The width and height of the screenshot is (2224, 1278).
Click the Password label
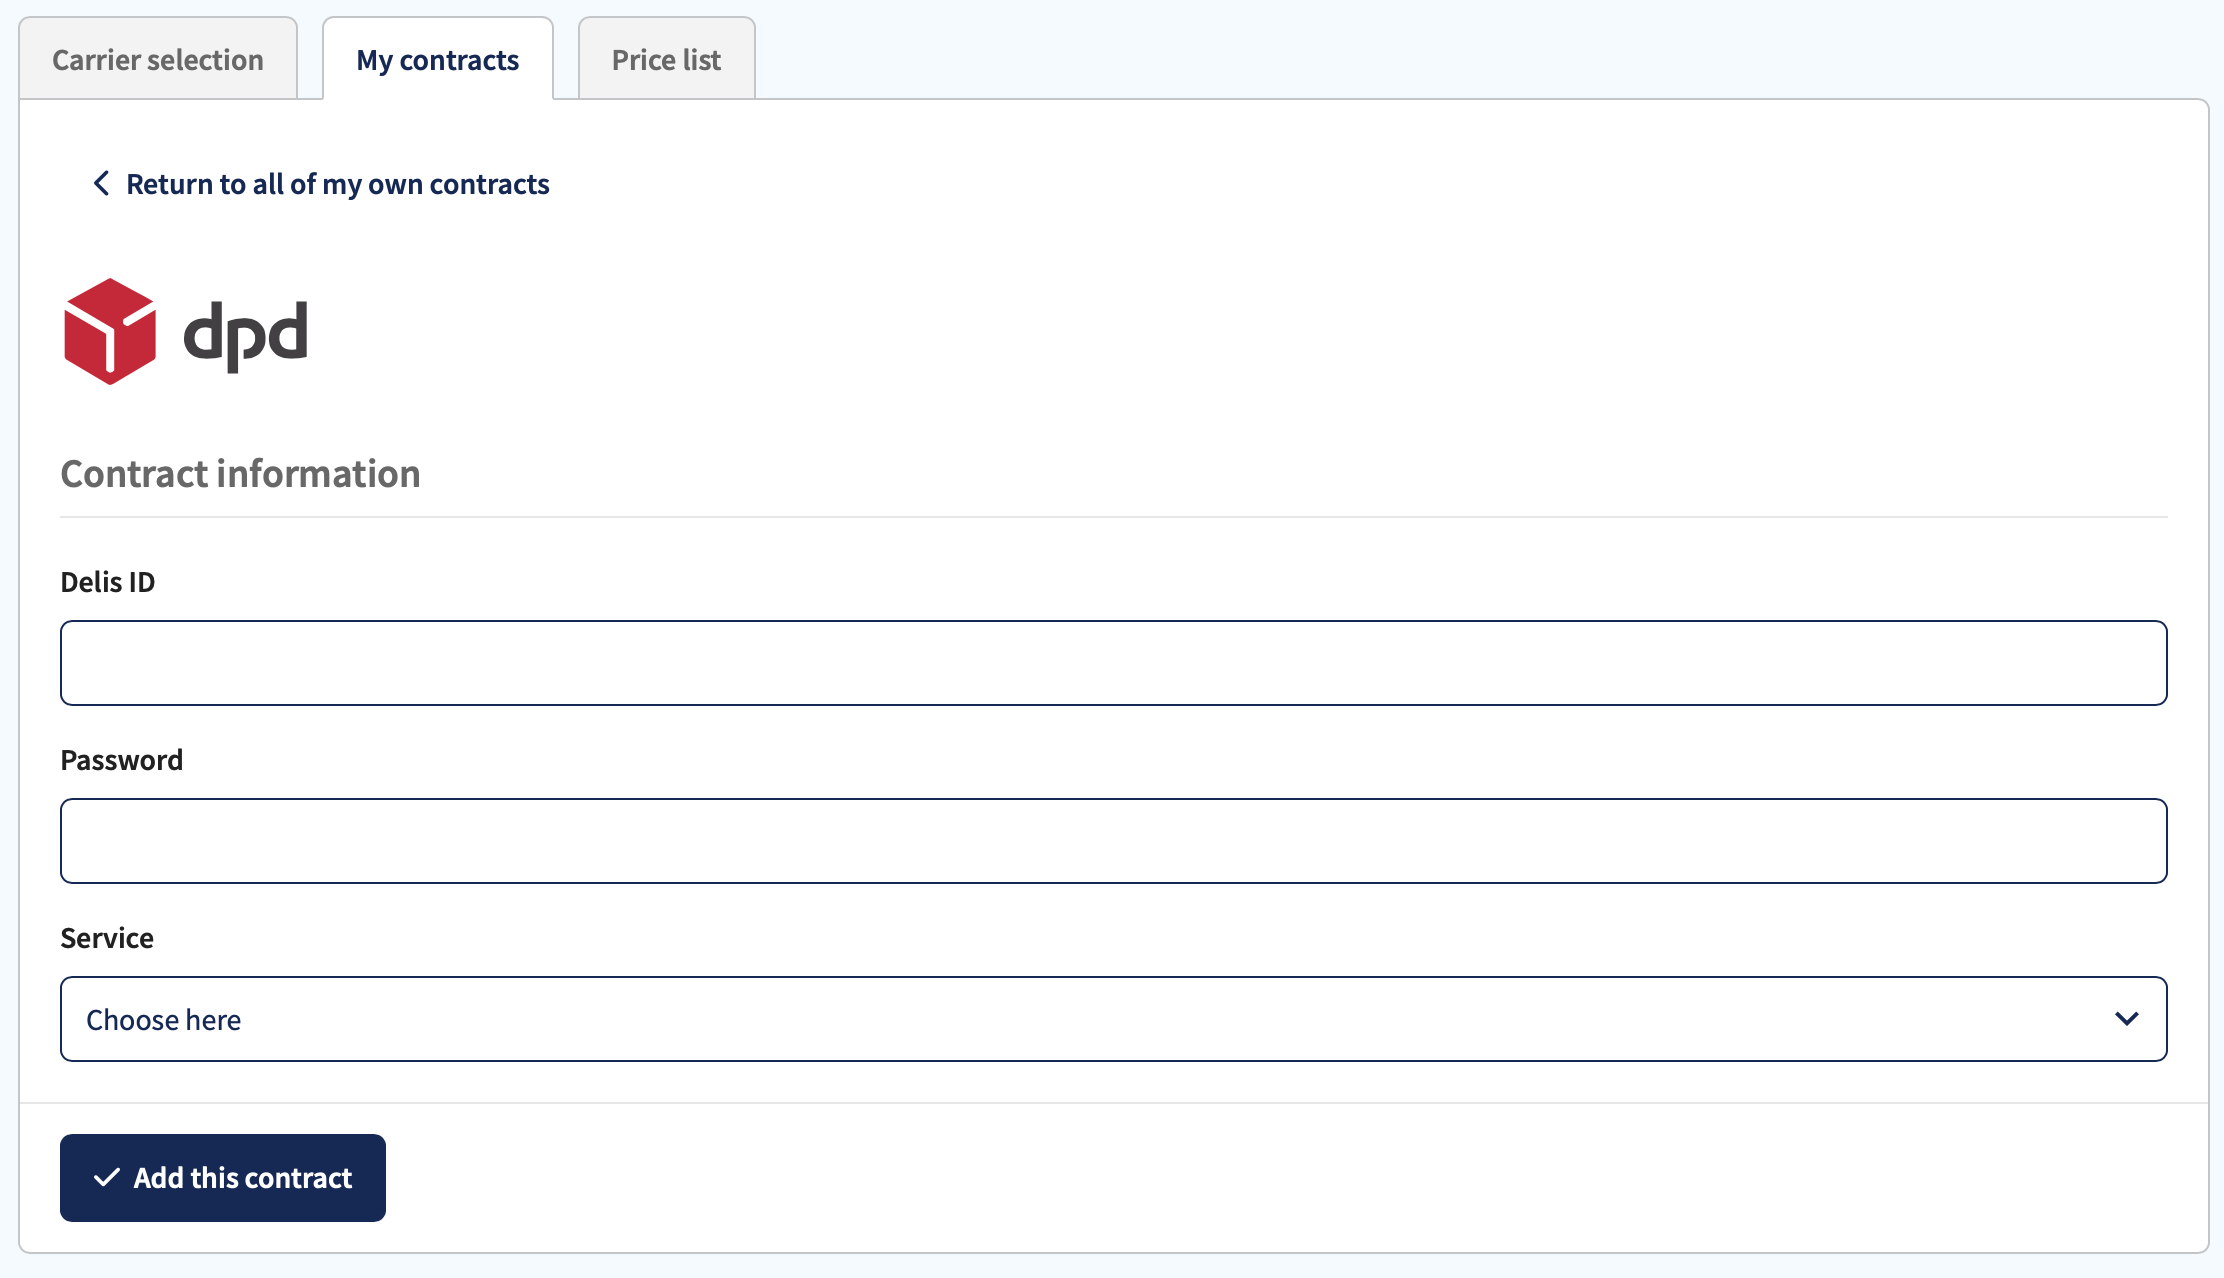(x=122, y=760)
